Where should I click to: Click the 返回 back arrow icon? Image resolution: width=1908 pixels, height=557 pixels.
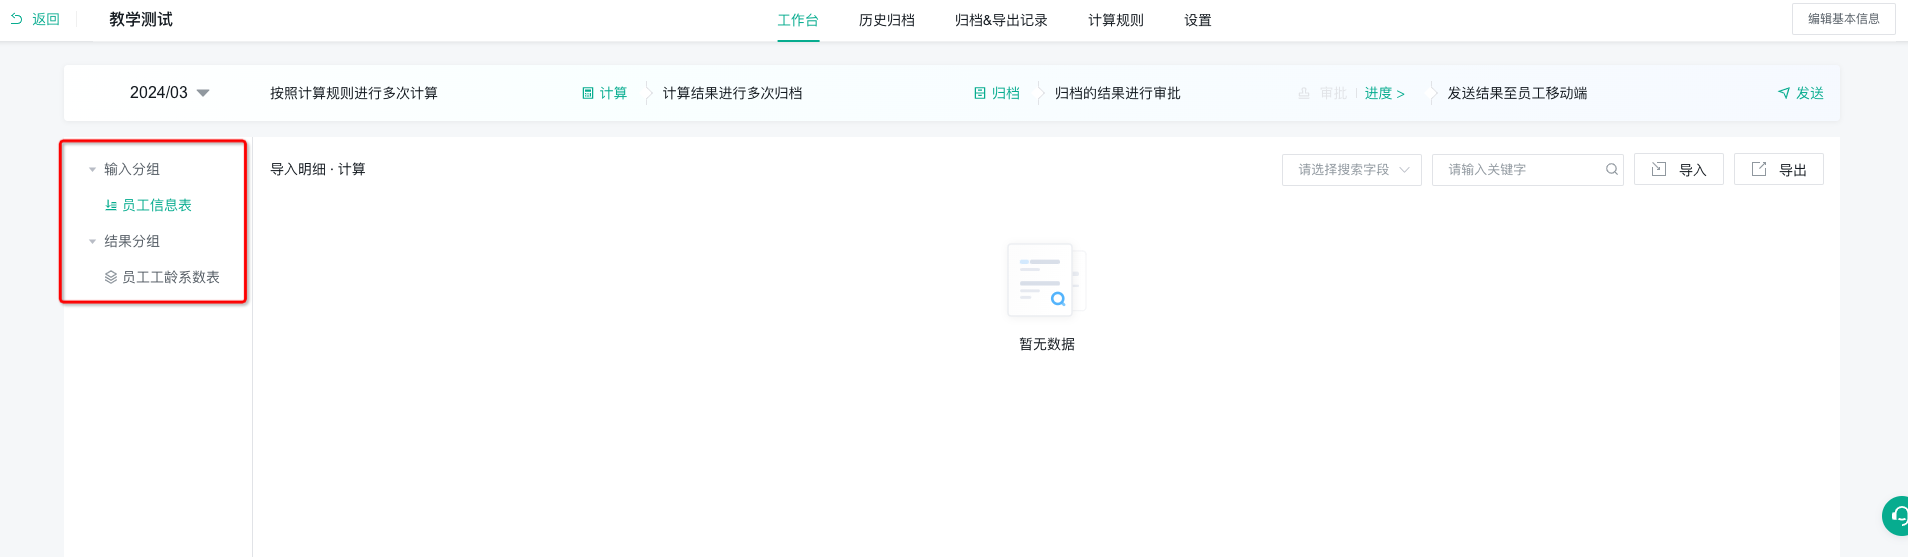[16, 19]
